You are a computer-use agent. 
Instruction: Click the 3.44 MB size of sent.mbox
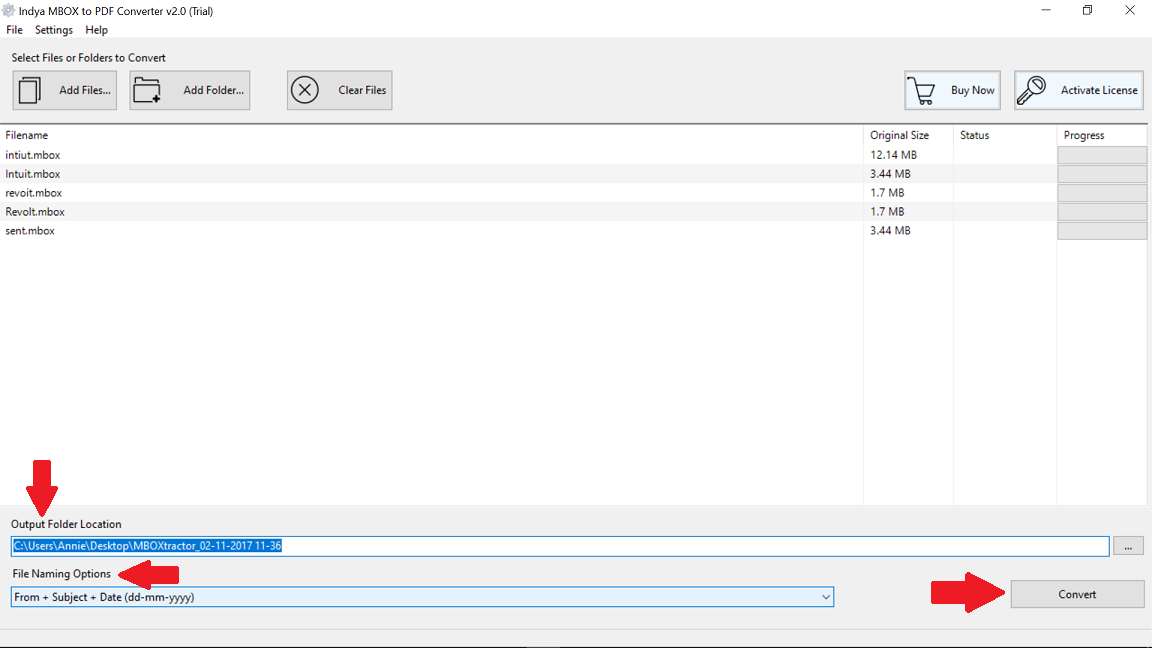[890, 231]
